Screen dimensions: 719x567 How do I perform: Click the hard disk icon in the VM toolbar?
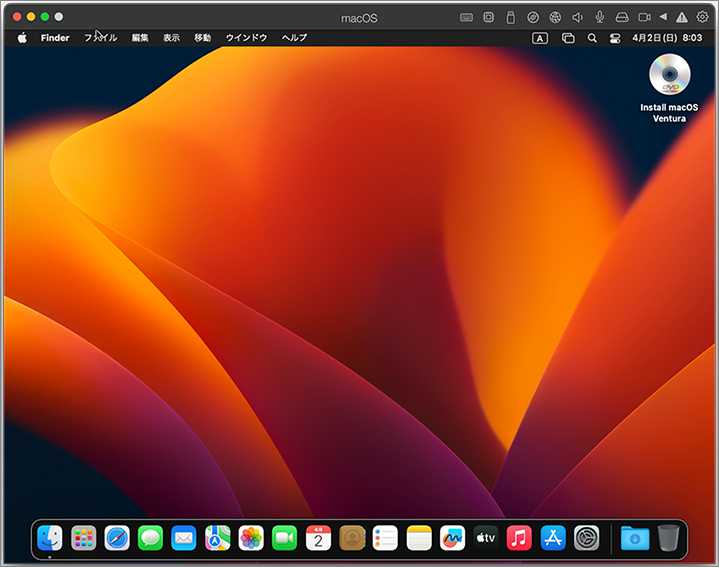[622, 17]
